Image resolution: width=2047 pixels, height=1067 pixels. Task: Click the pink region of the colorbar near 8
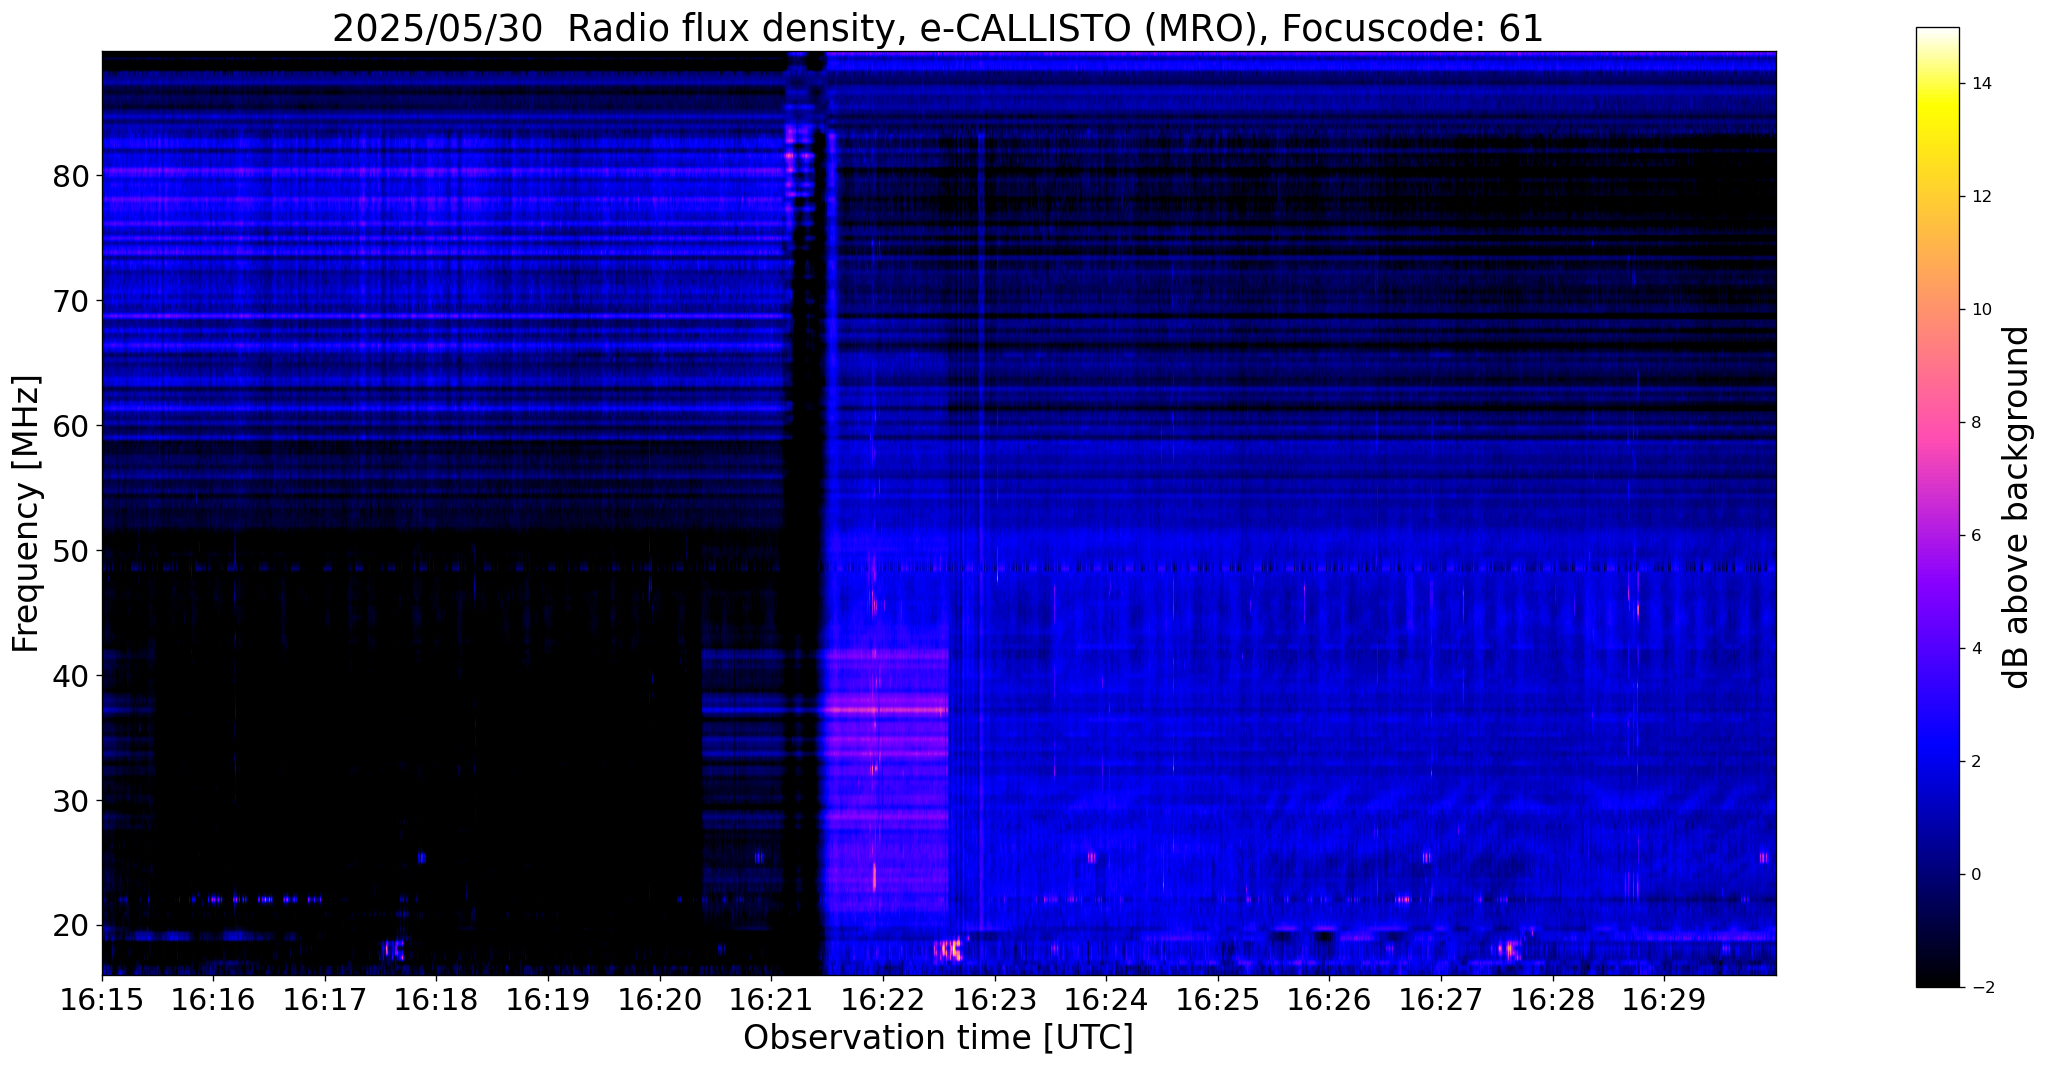[1937, 423]
